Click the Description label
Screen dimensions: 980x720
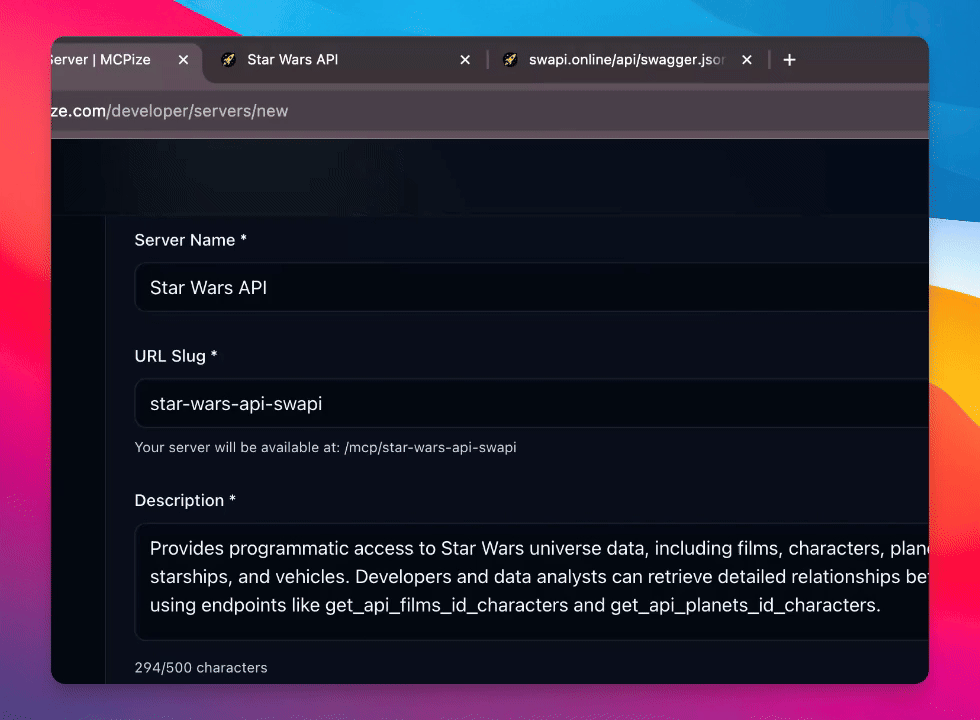pyautogui.click(x=185, y=501)
